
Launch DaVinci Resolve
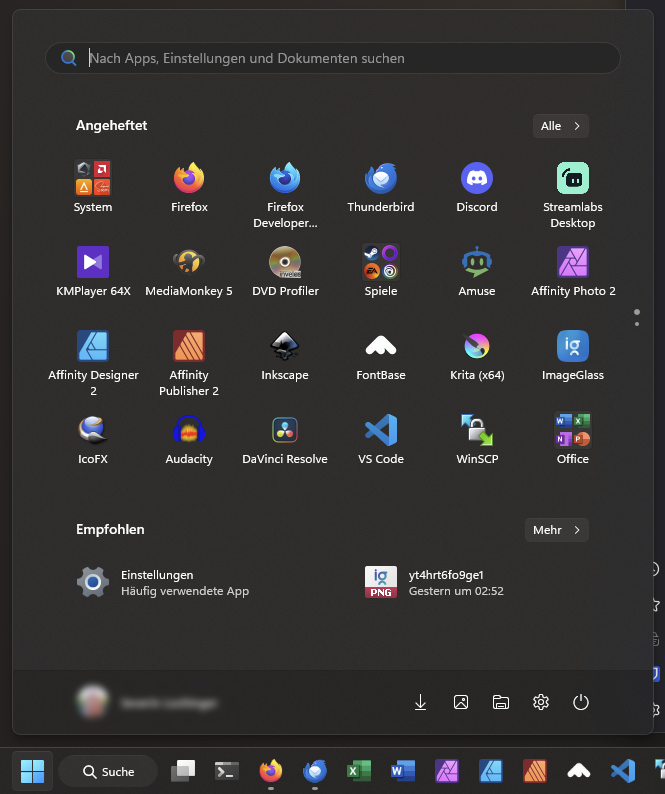click(x=285, y=439)
